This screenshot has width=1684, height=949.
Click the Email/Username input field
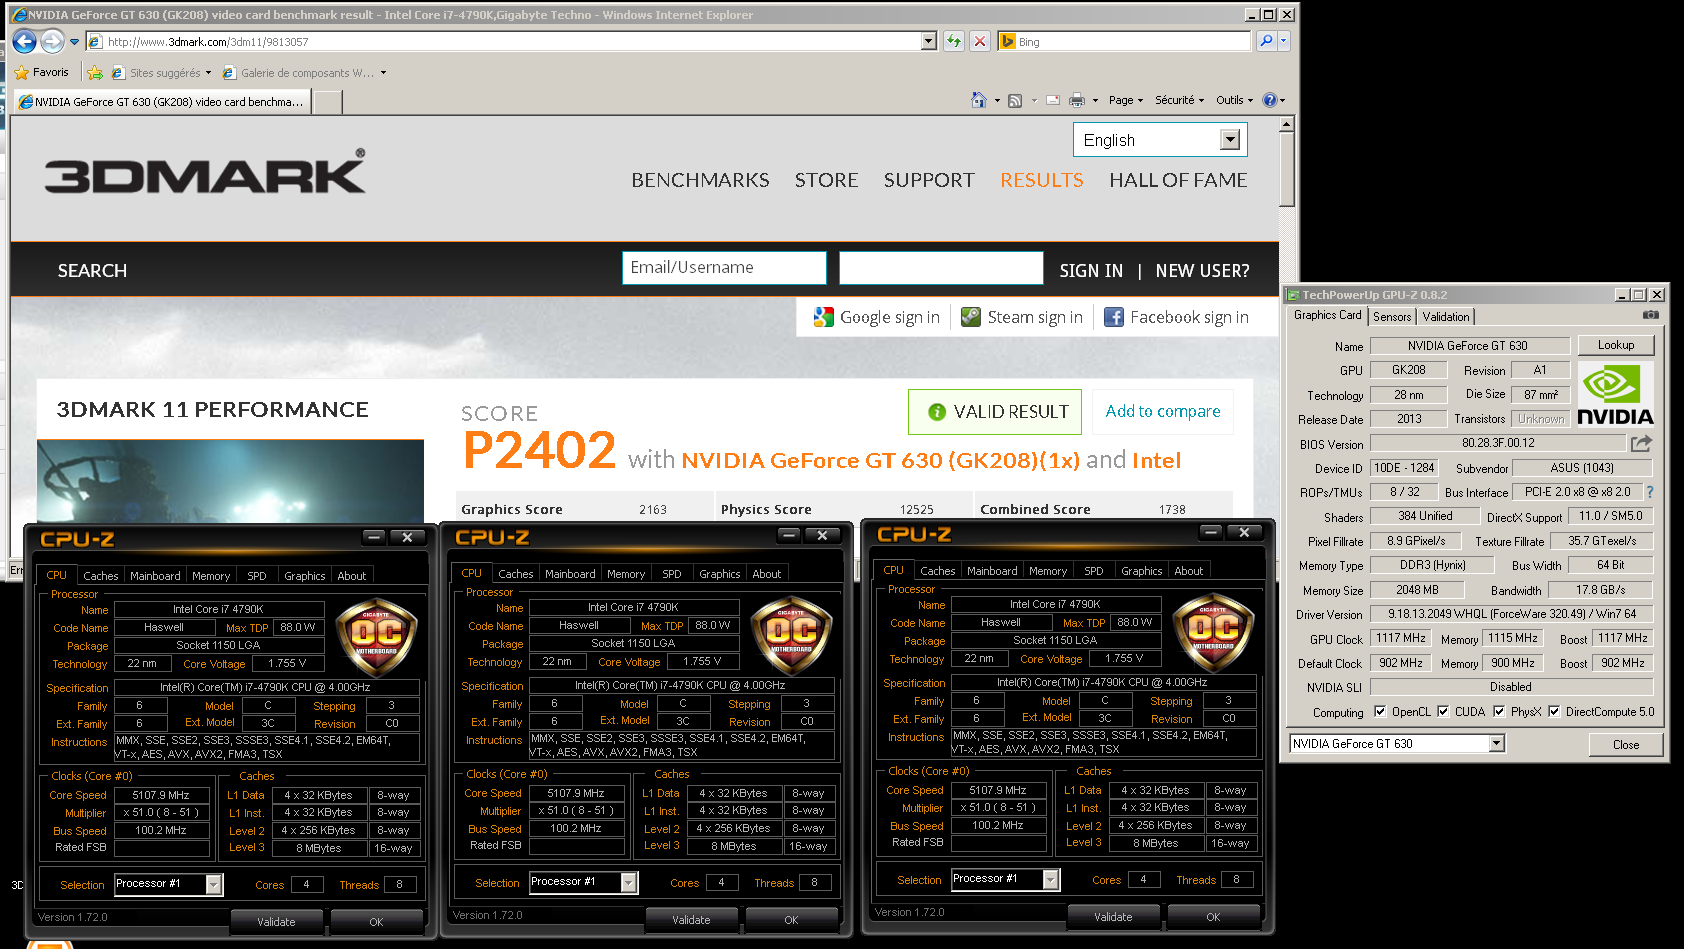coord(724,268)
